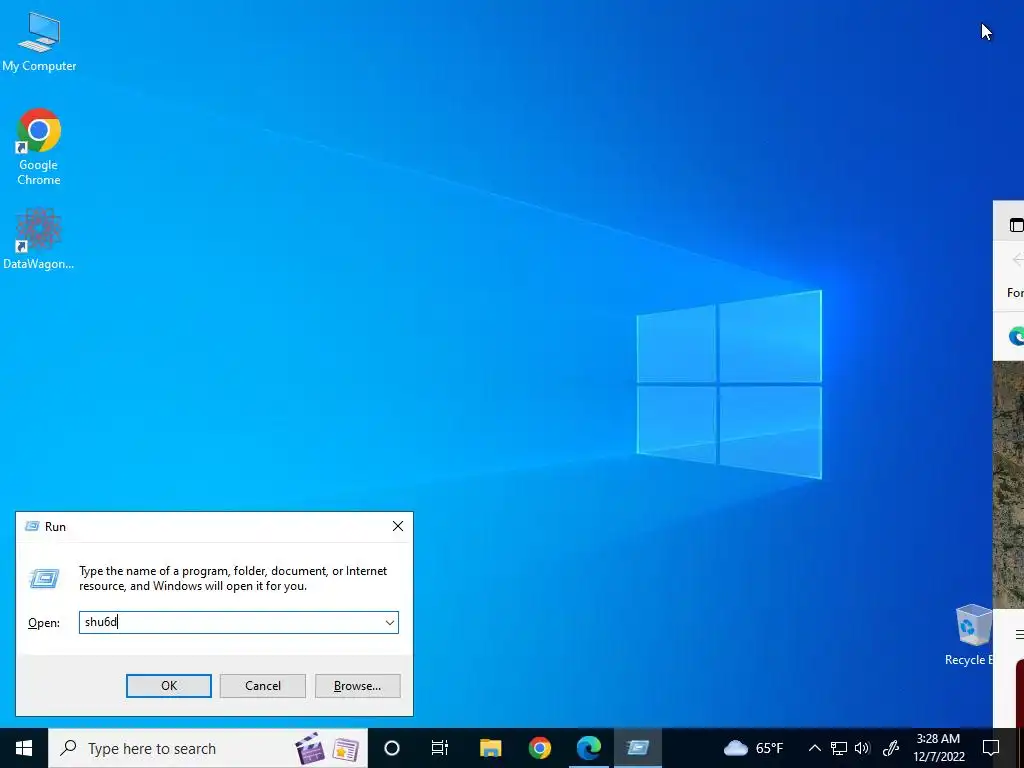Confirm the Run dialog with OK
The height and width of the screenshot is (768, 1024).
coord(168,686)
